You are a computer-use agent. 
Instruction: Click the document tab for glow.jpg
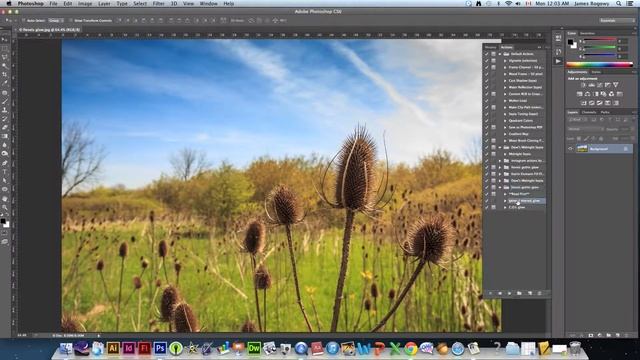[50, 30]
